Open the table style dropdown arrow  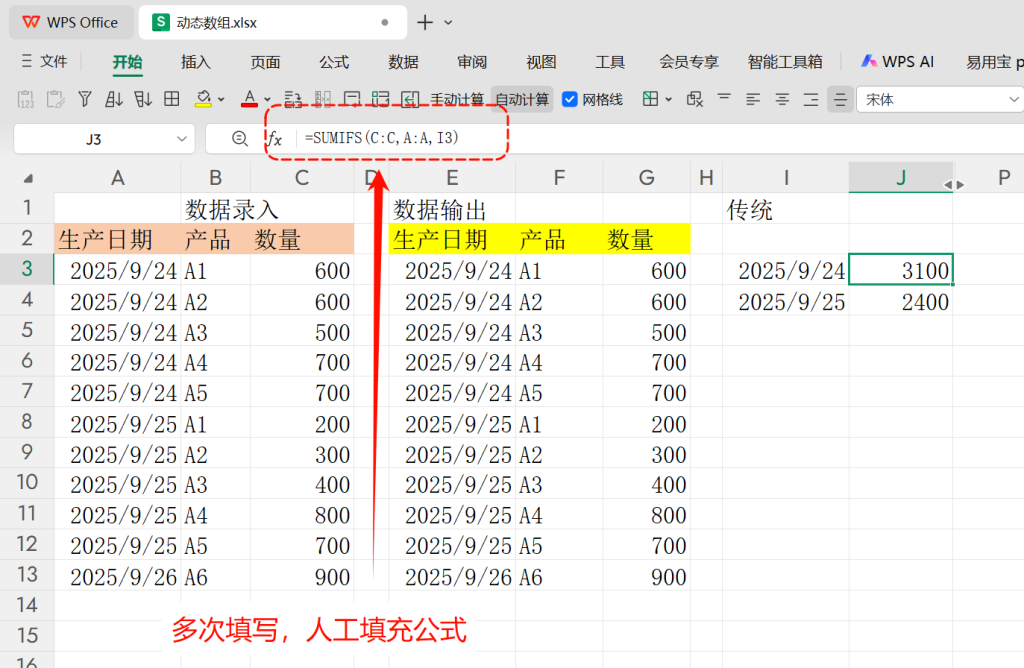point(668,100)
